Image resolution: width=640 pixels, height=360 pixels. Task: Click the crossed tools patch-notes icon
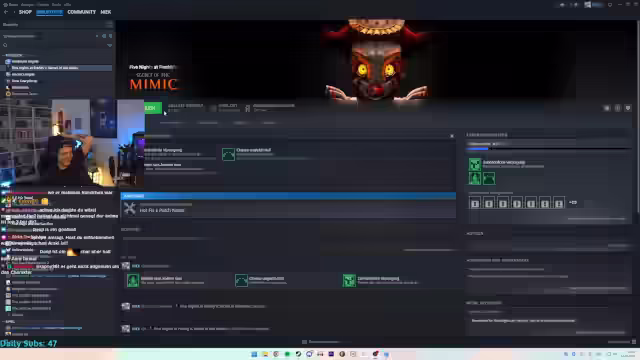(130, 208)
